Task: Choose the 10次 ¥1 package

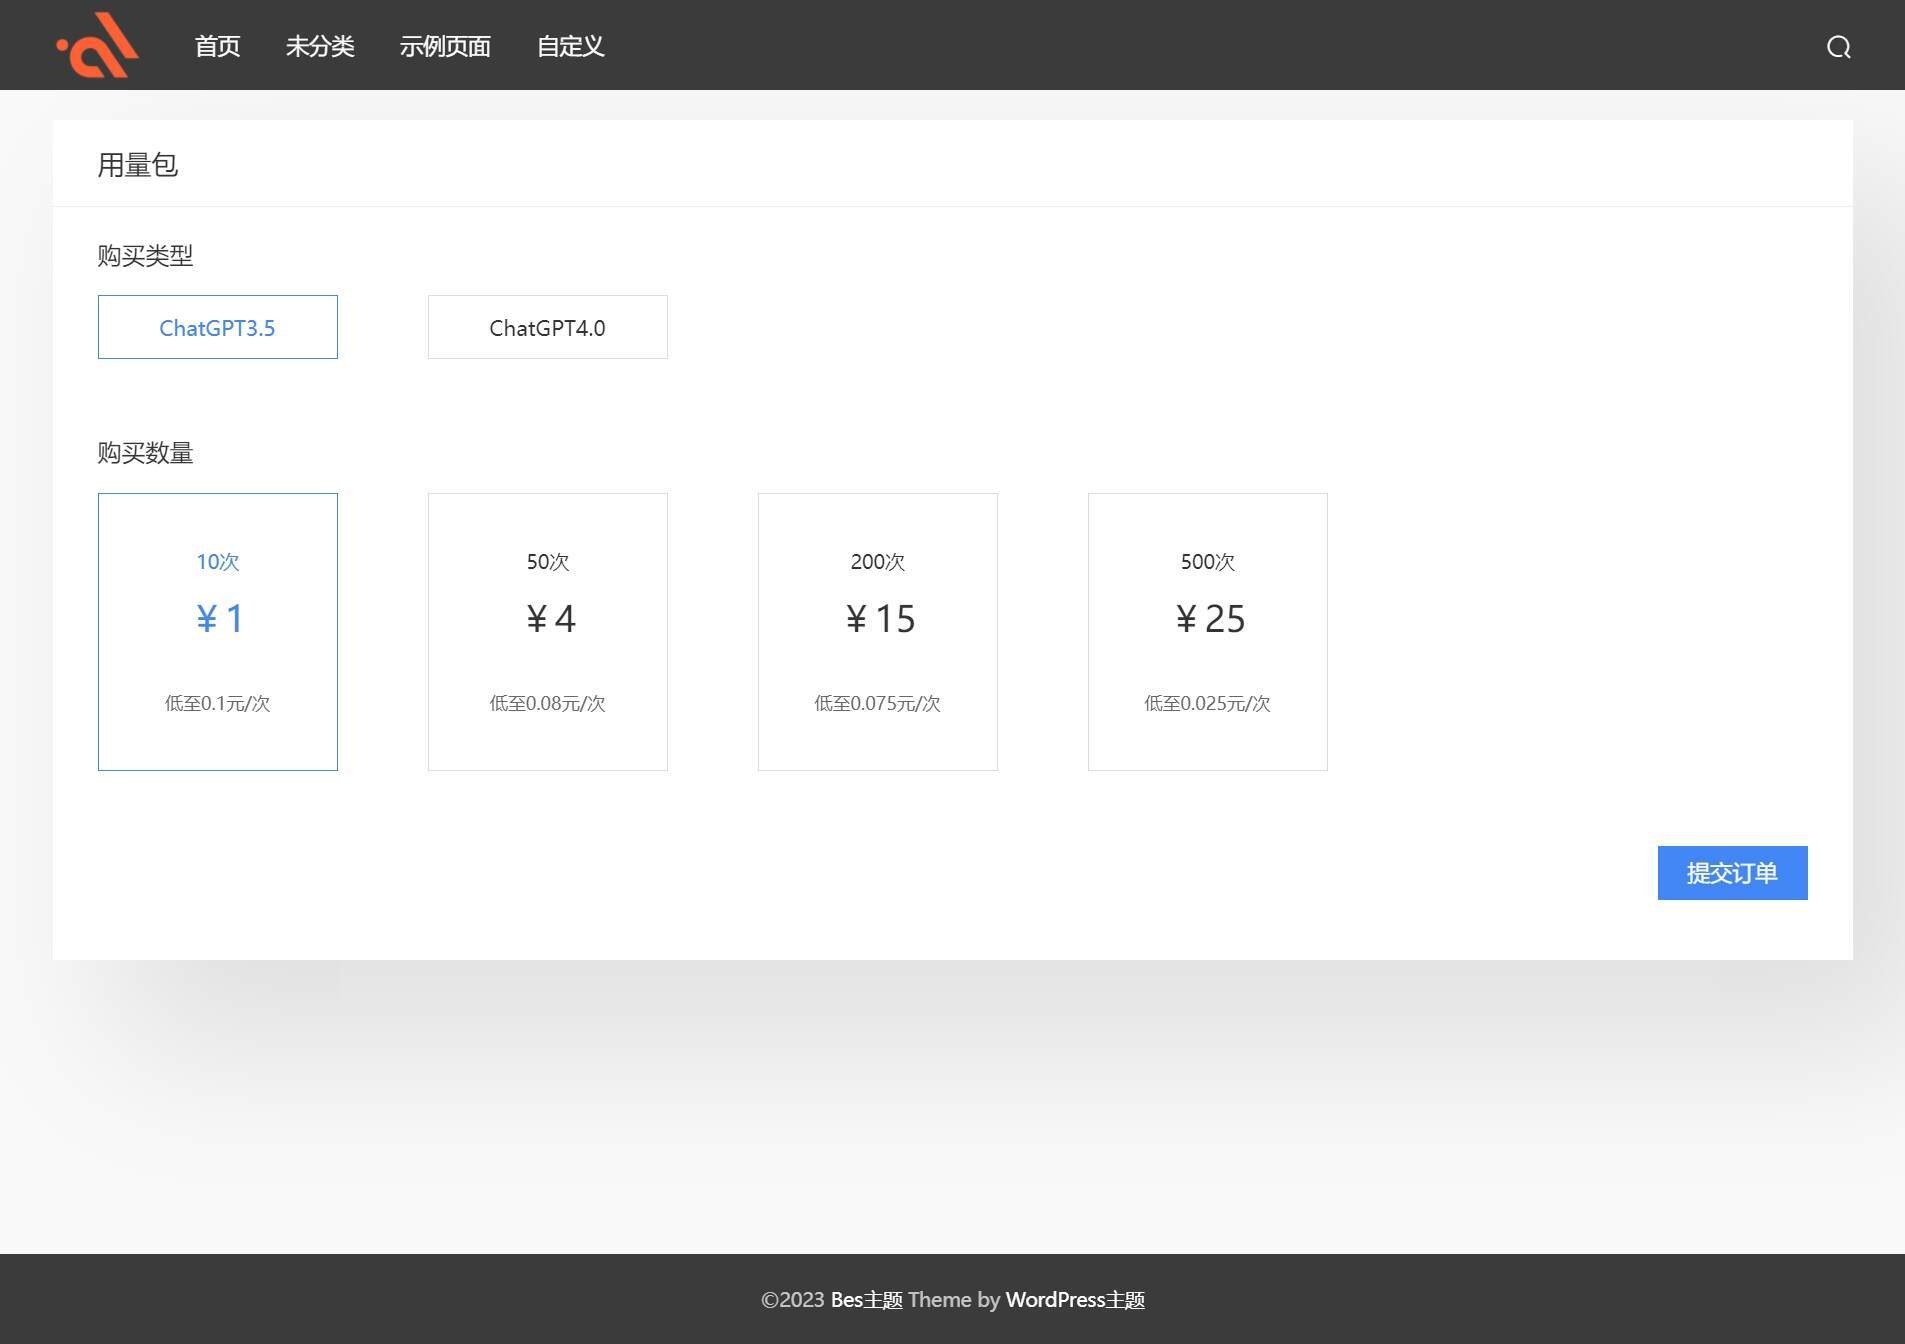Action: [x=218, y=632]
